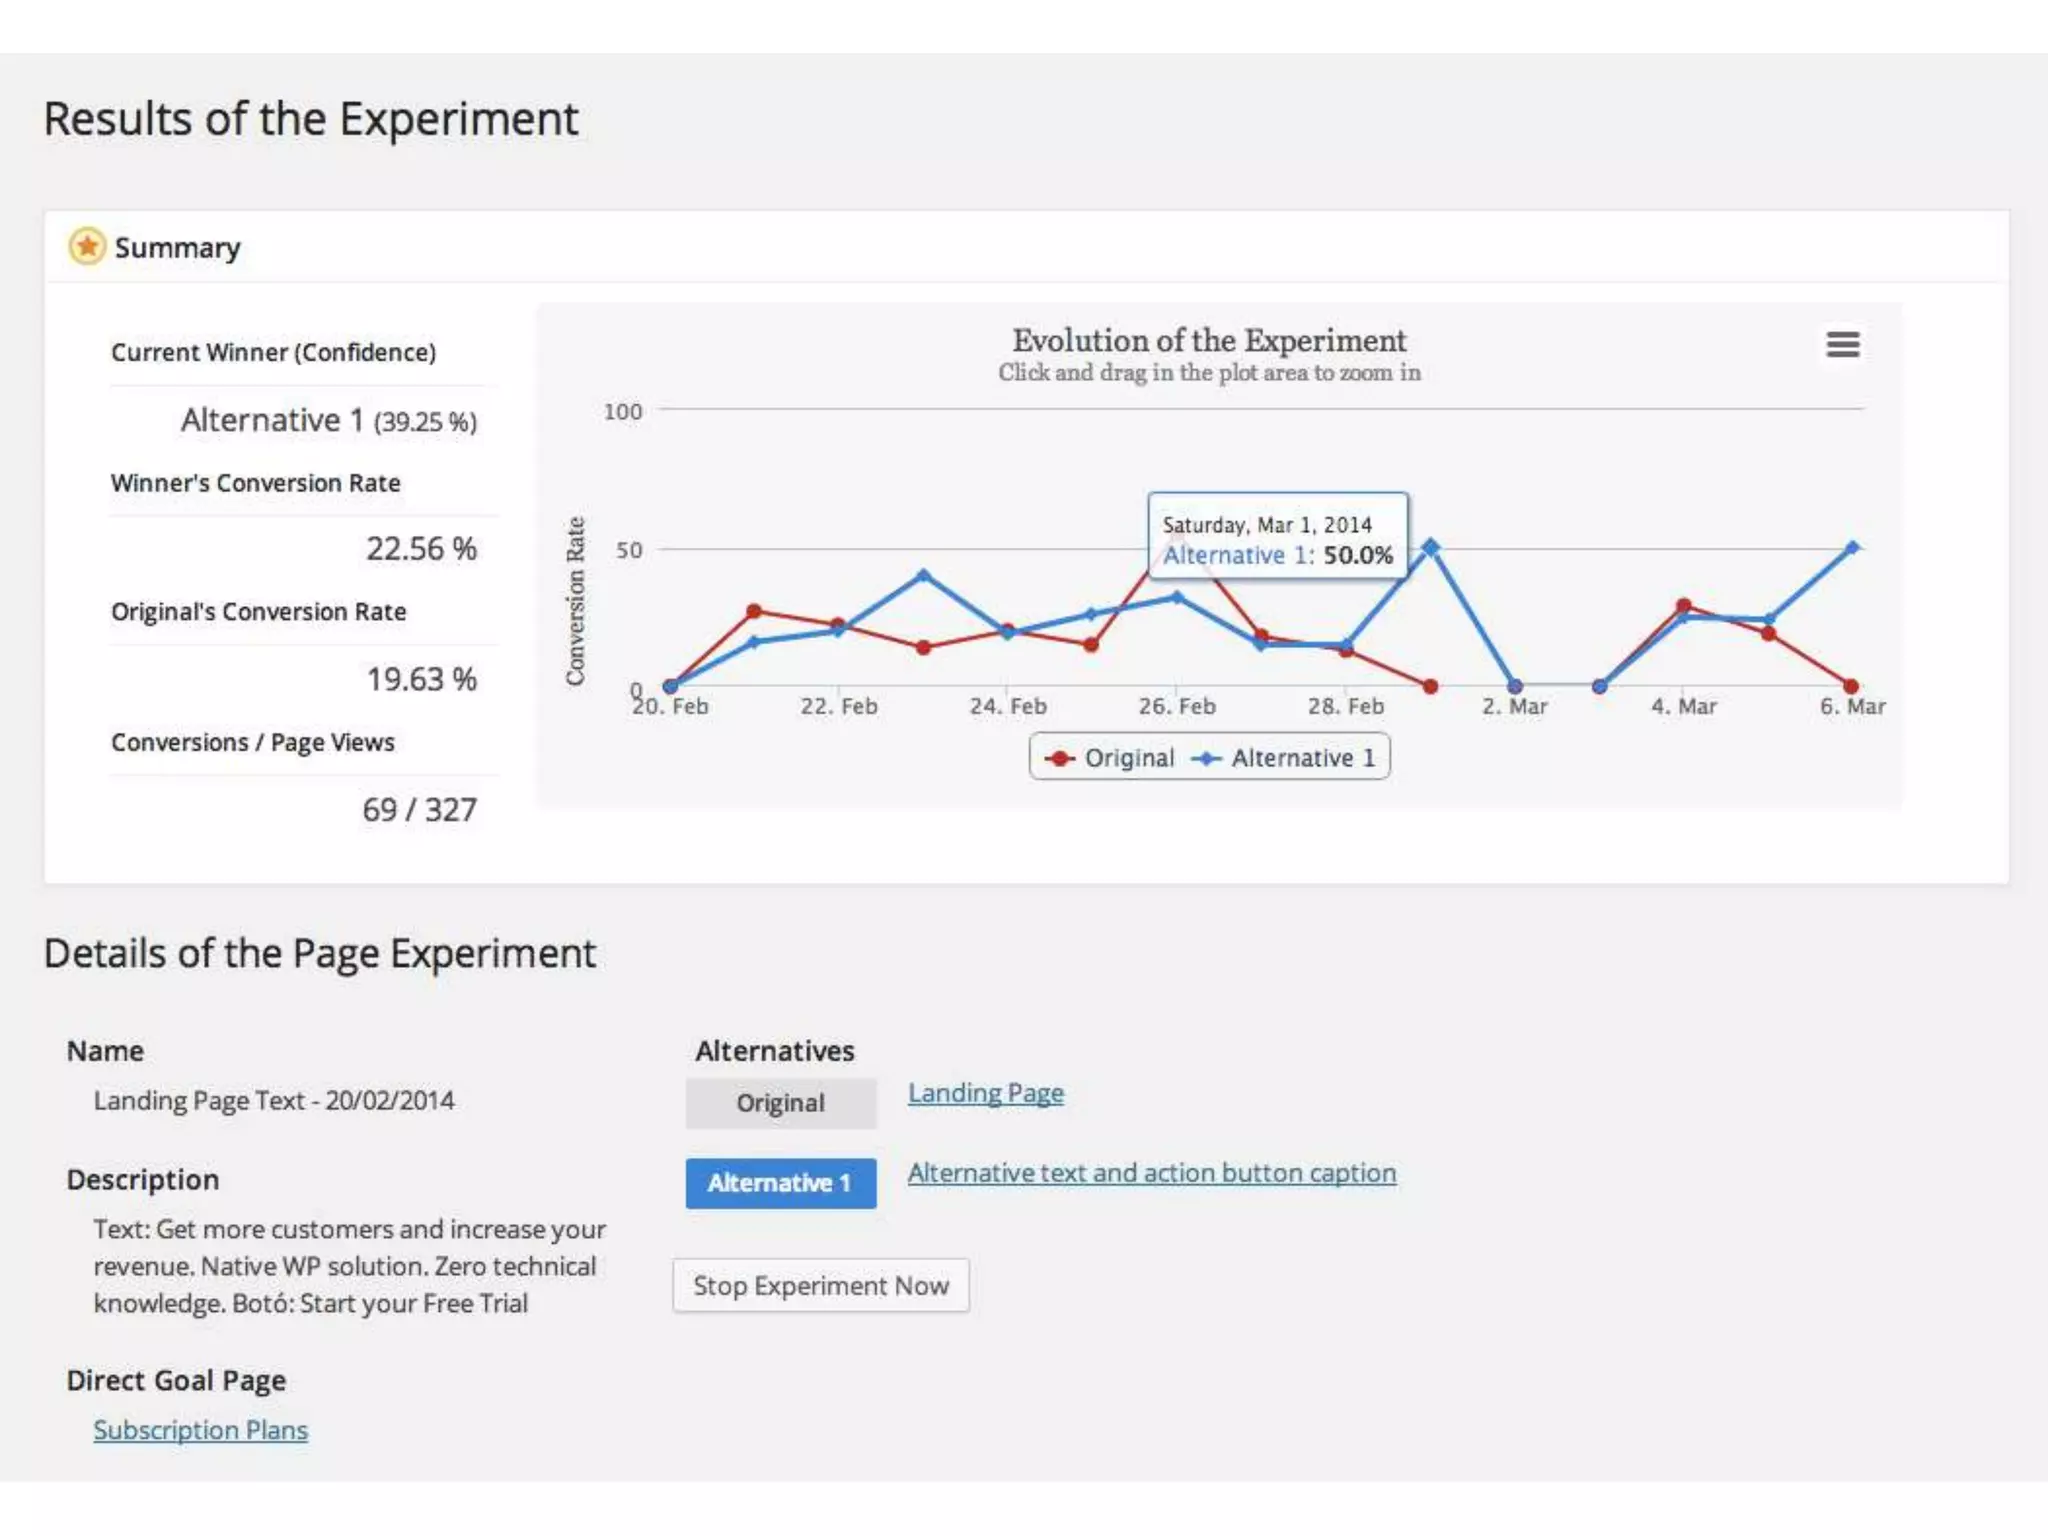Click the data point at 20. Feb

click(670, 686)
